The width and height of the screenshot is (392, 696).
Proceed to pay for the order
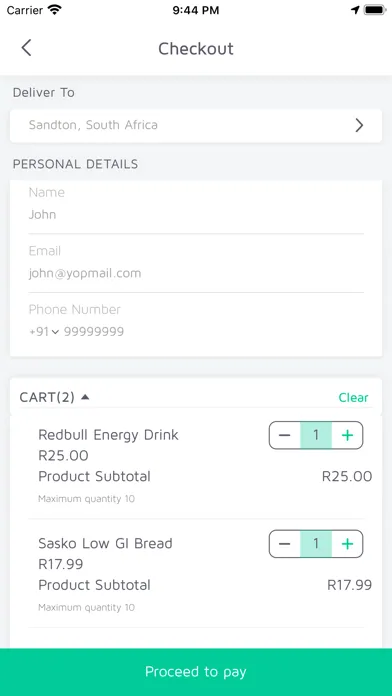(x=196, y=672)
